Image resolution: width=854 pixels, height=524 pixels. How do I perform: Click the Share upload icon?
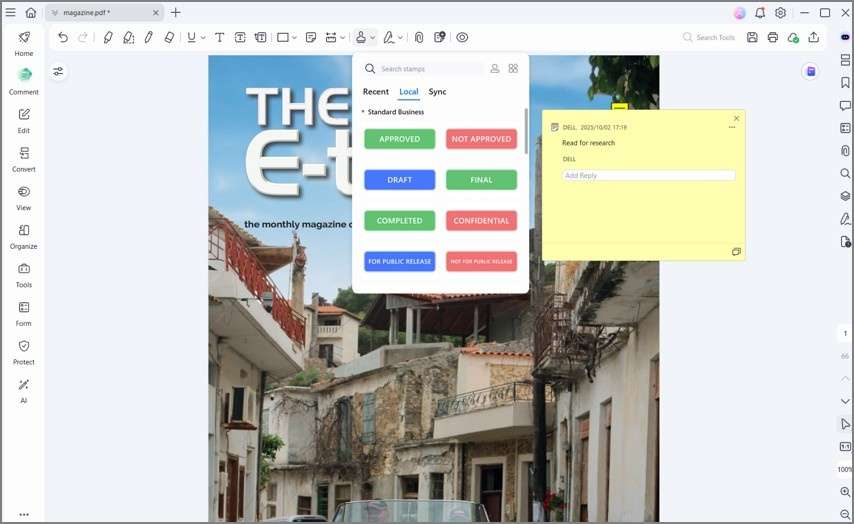point(814,37)
